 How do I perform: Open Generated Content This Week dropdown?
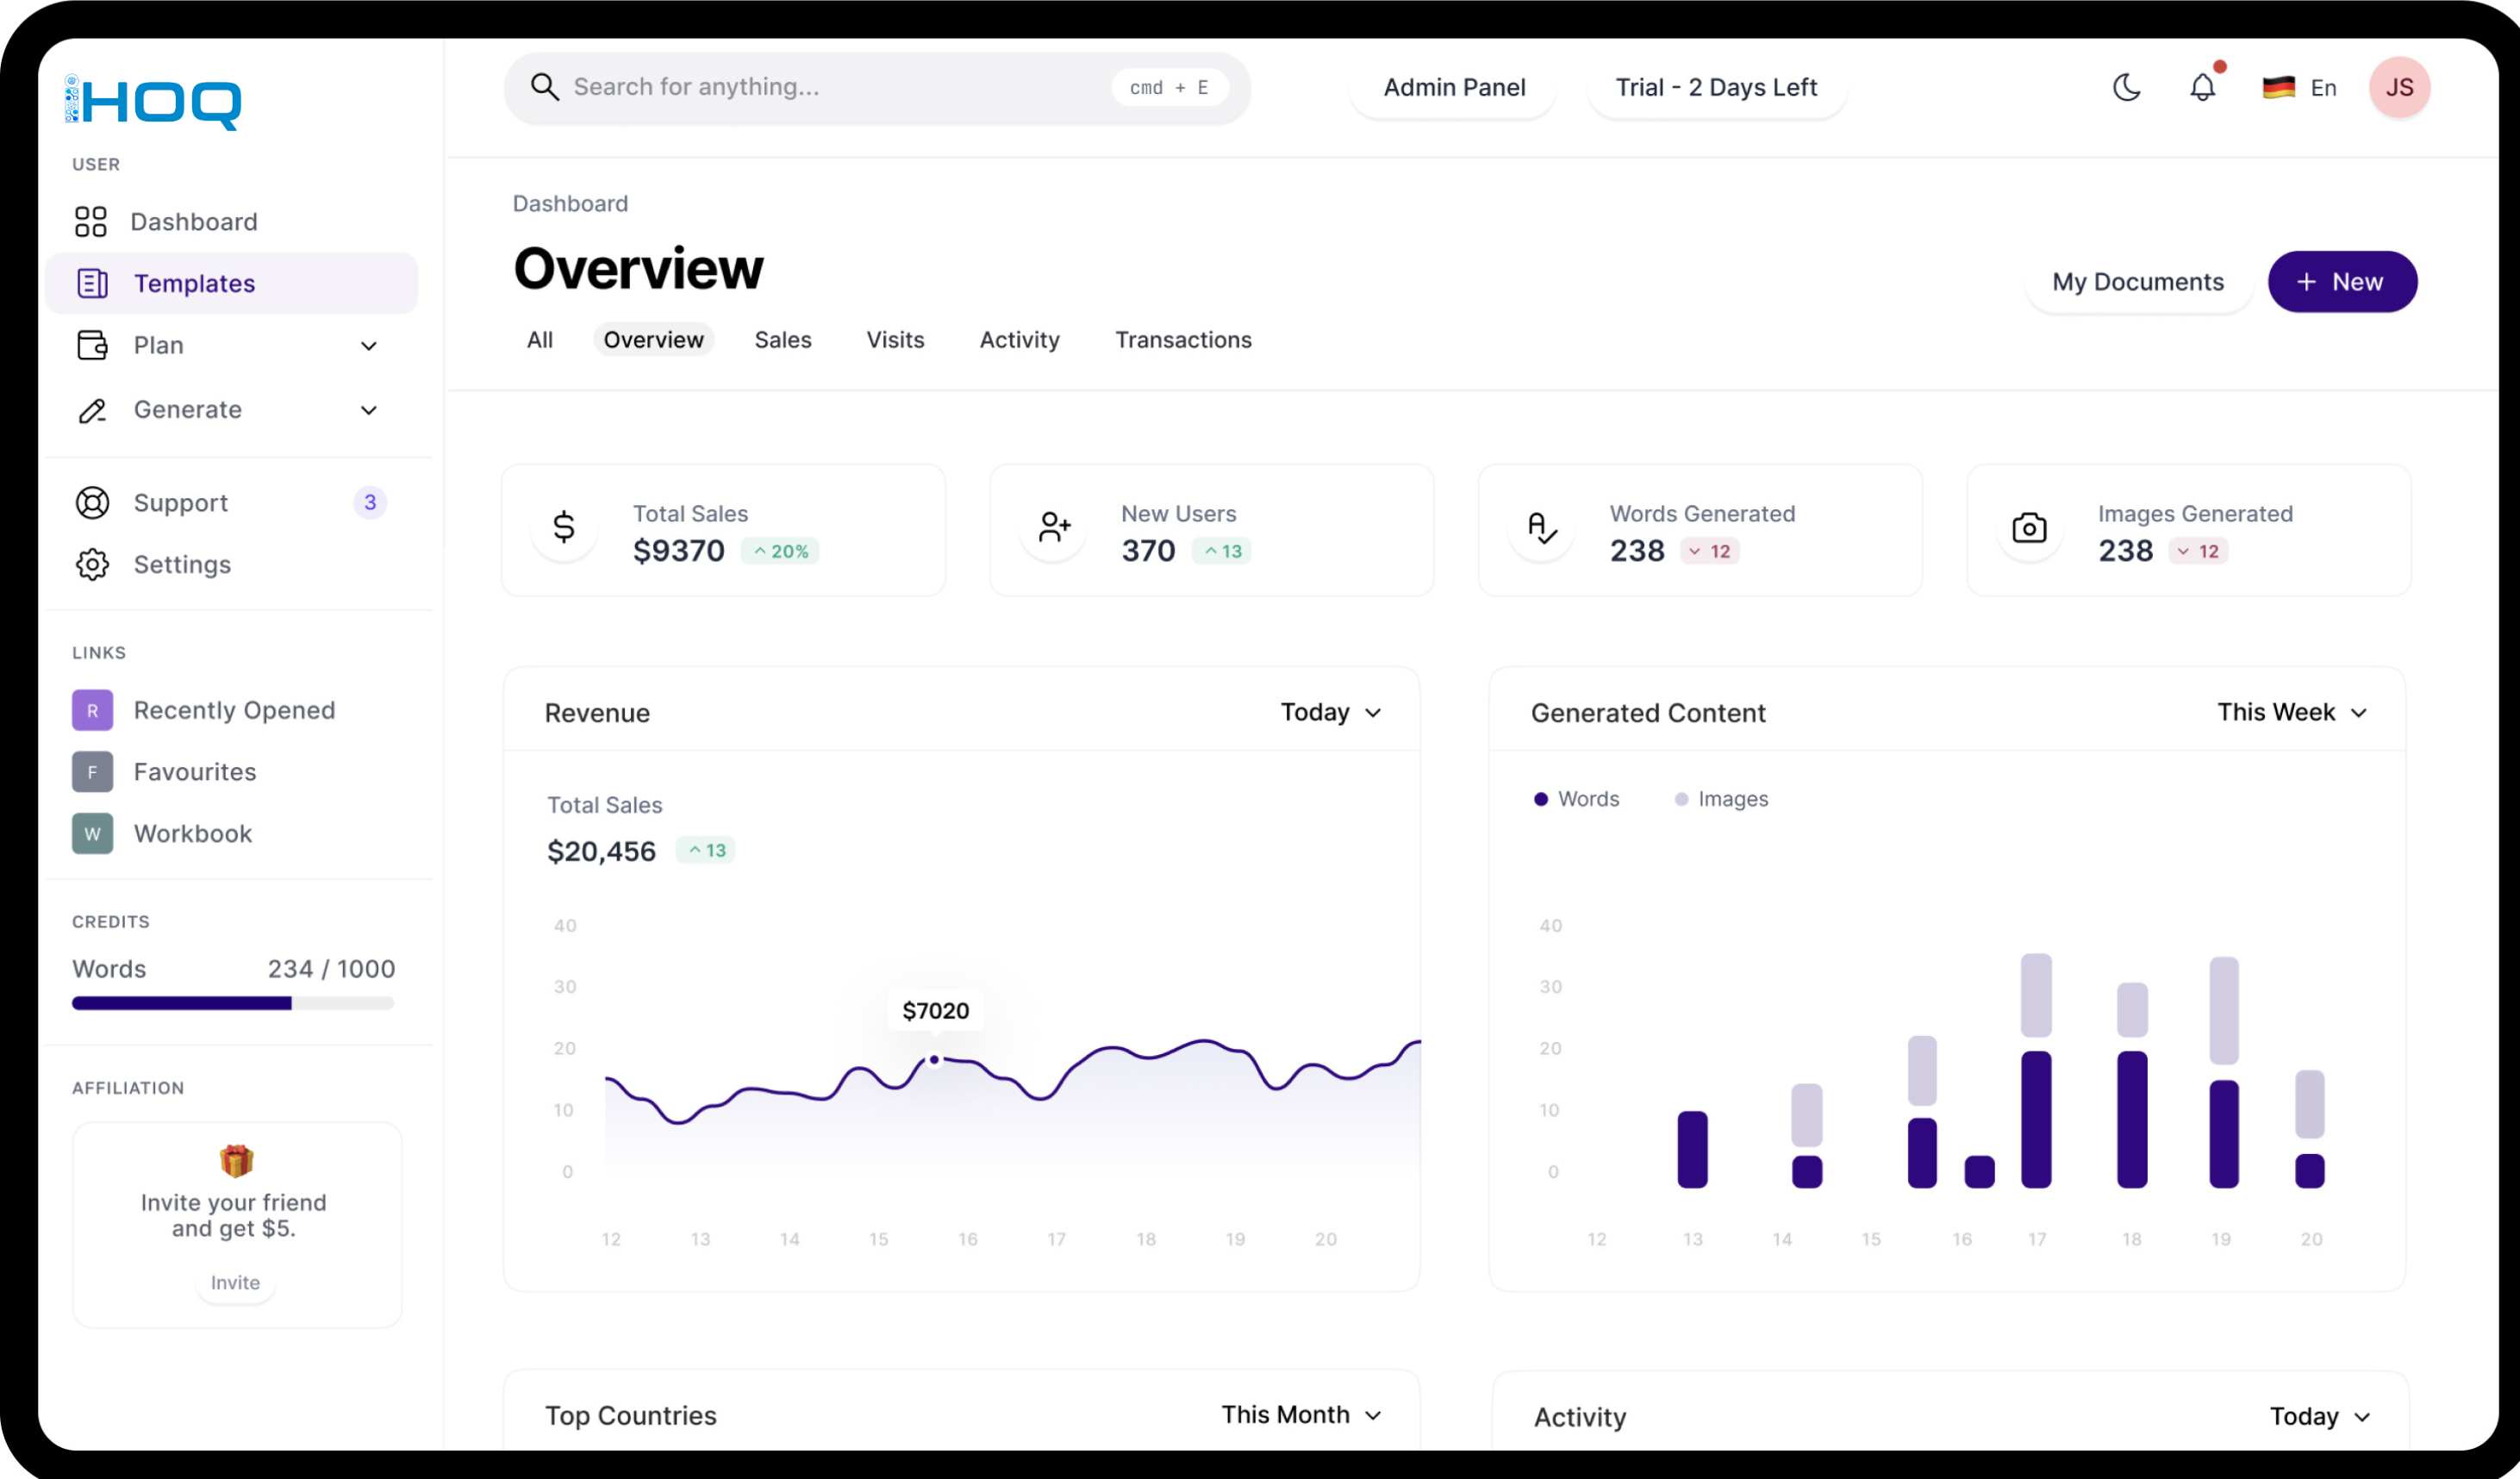coord(2291,712)
